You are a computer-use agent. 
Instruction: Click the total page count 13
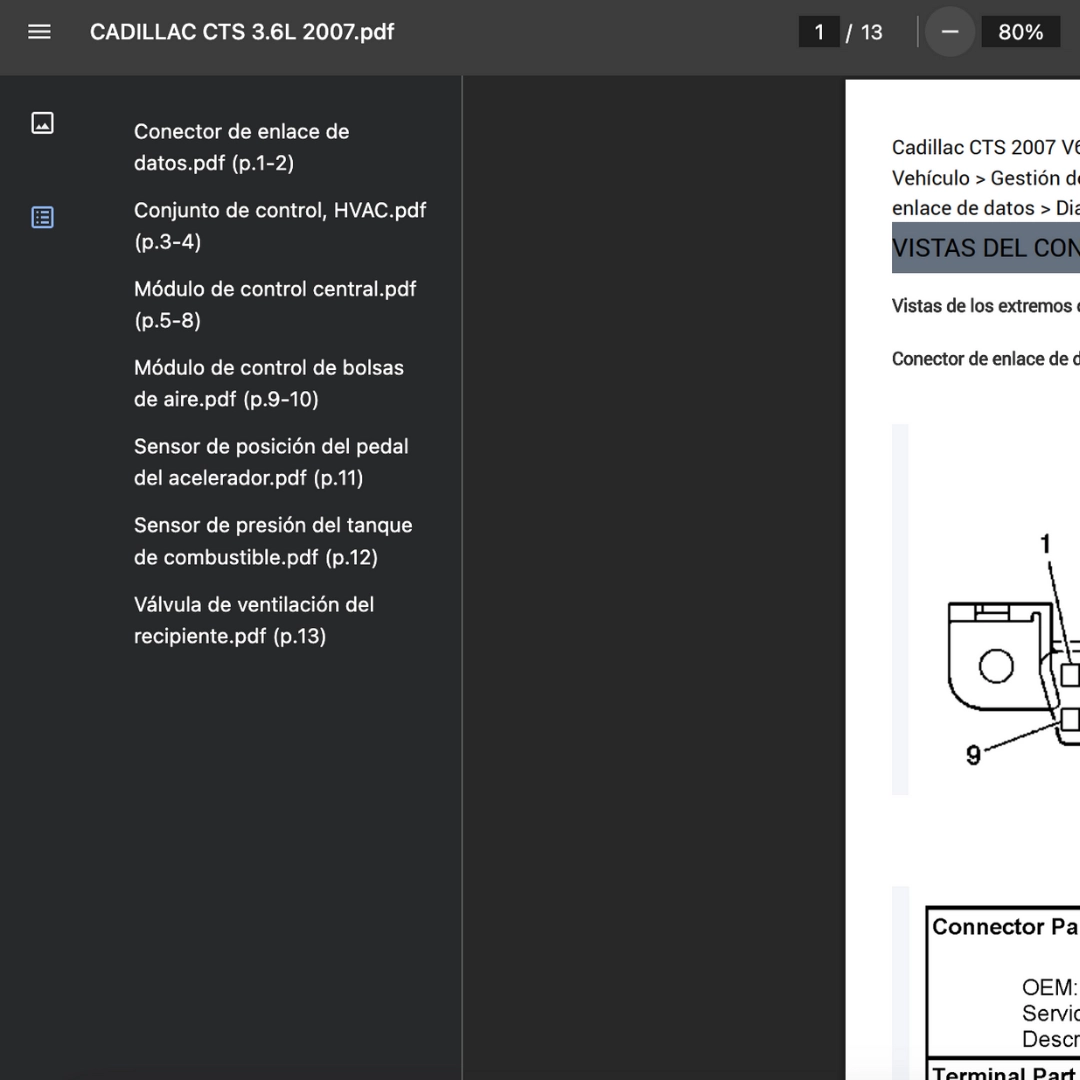click(x=871, y=32)
